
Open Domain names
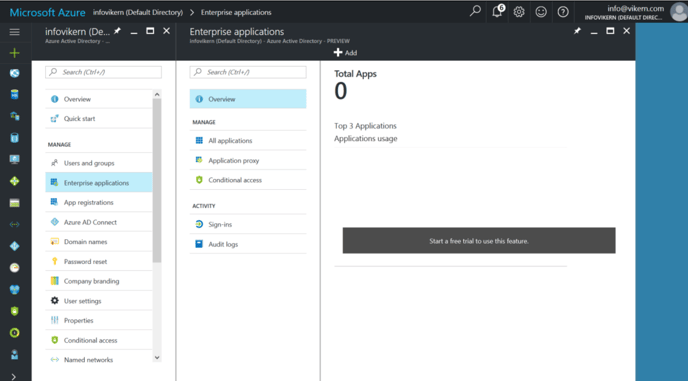[99, 242]
